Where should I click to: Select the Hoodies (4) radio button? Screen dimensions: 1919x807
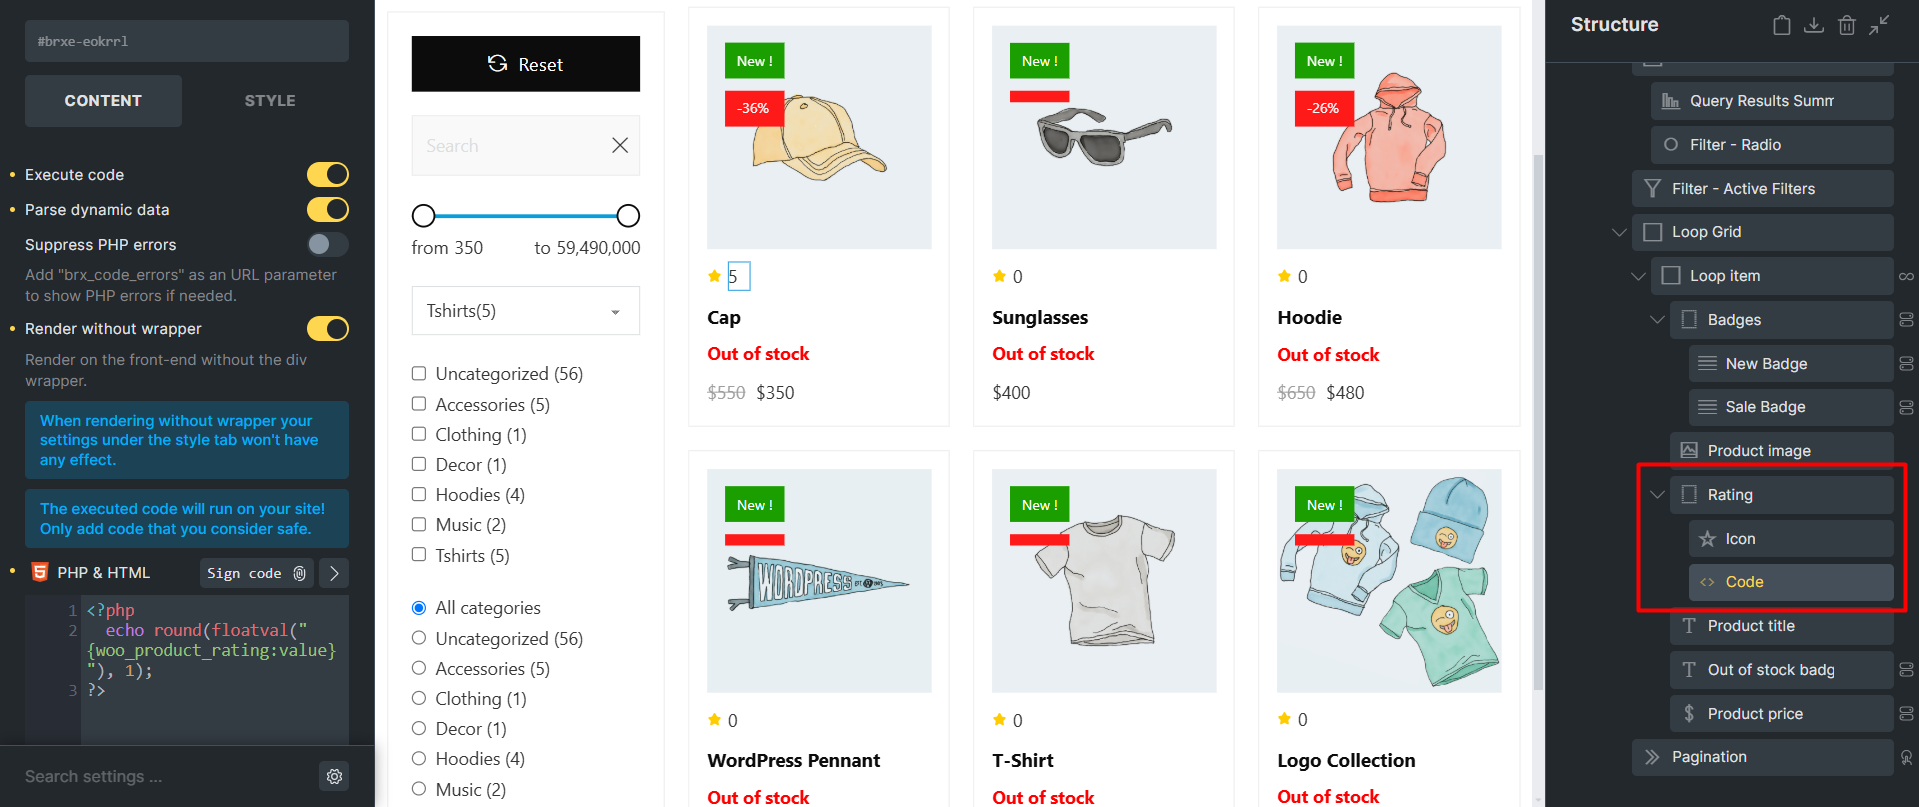[x=419, y=759]
